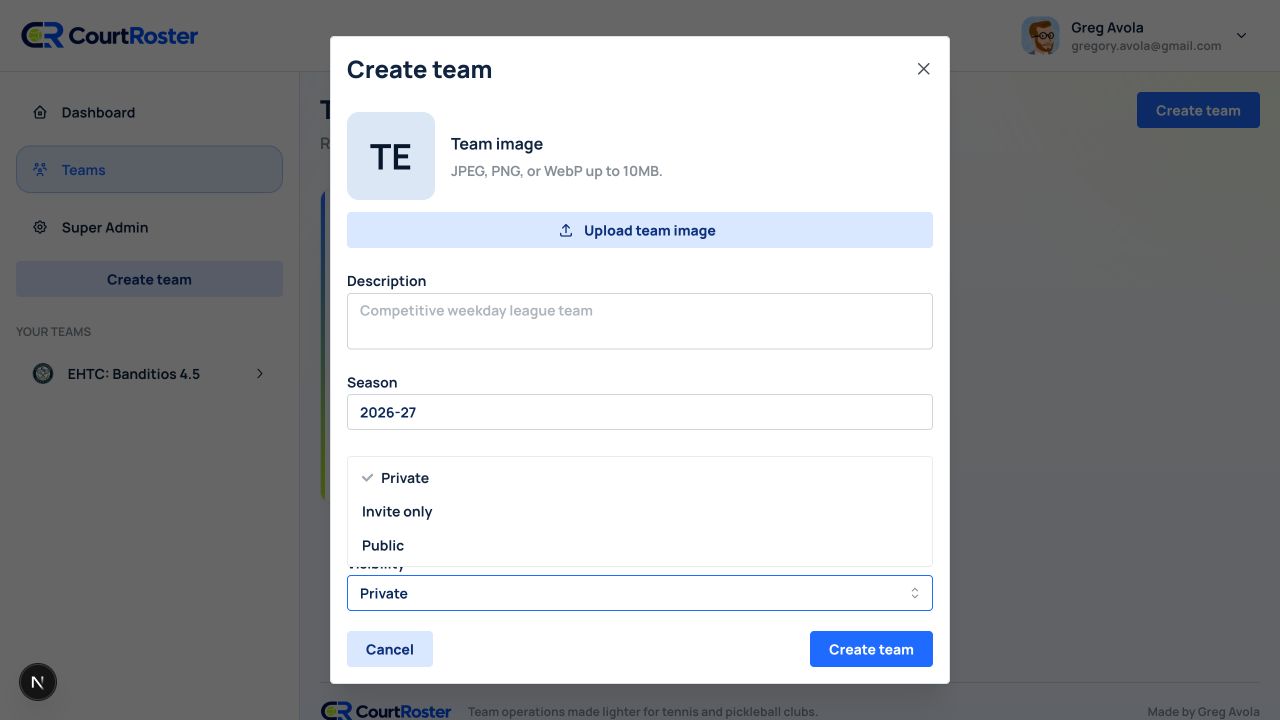This screenshot has width=1280, height=720.
Task: Click the footer CourtRoster logo
Action: click(386, 711)
